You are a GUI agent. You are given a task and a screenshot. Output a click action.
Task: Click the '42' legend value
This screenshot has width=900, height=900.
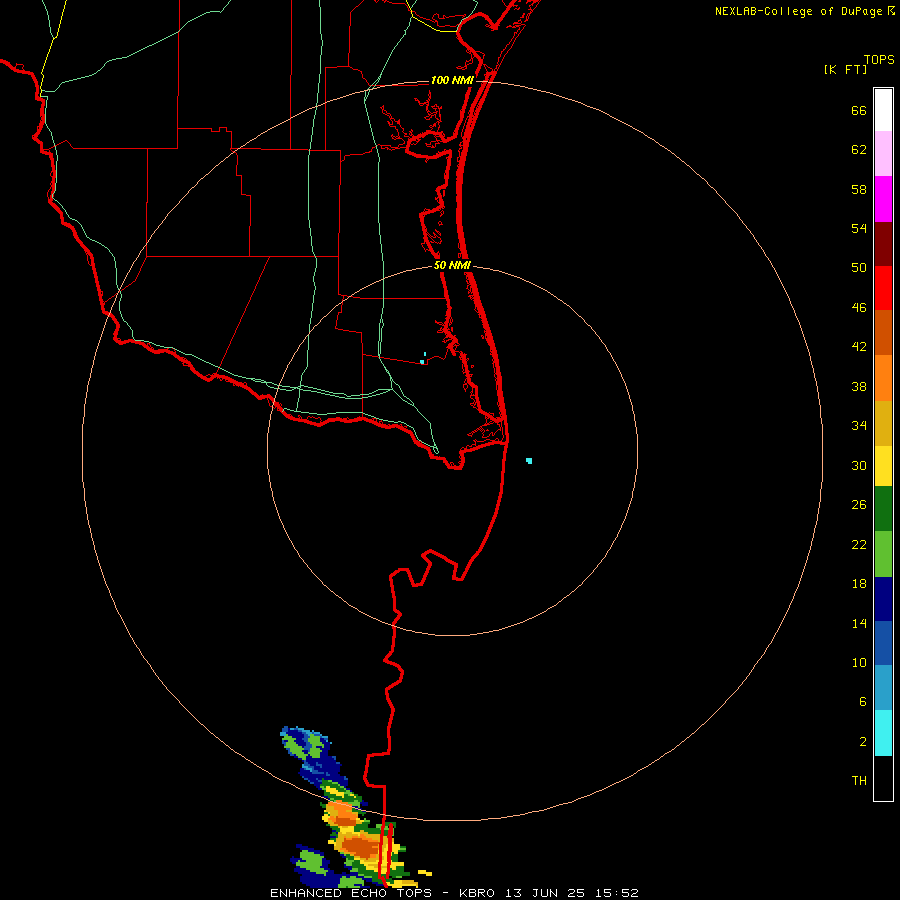pos(859,347)
